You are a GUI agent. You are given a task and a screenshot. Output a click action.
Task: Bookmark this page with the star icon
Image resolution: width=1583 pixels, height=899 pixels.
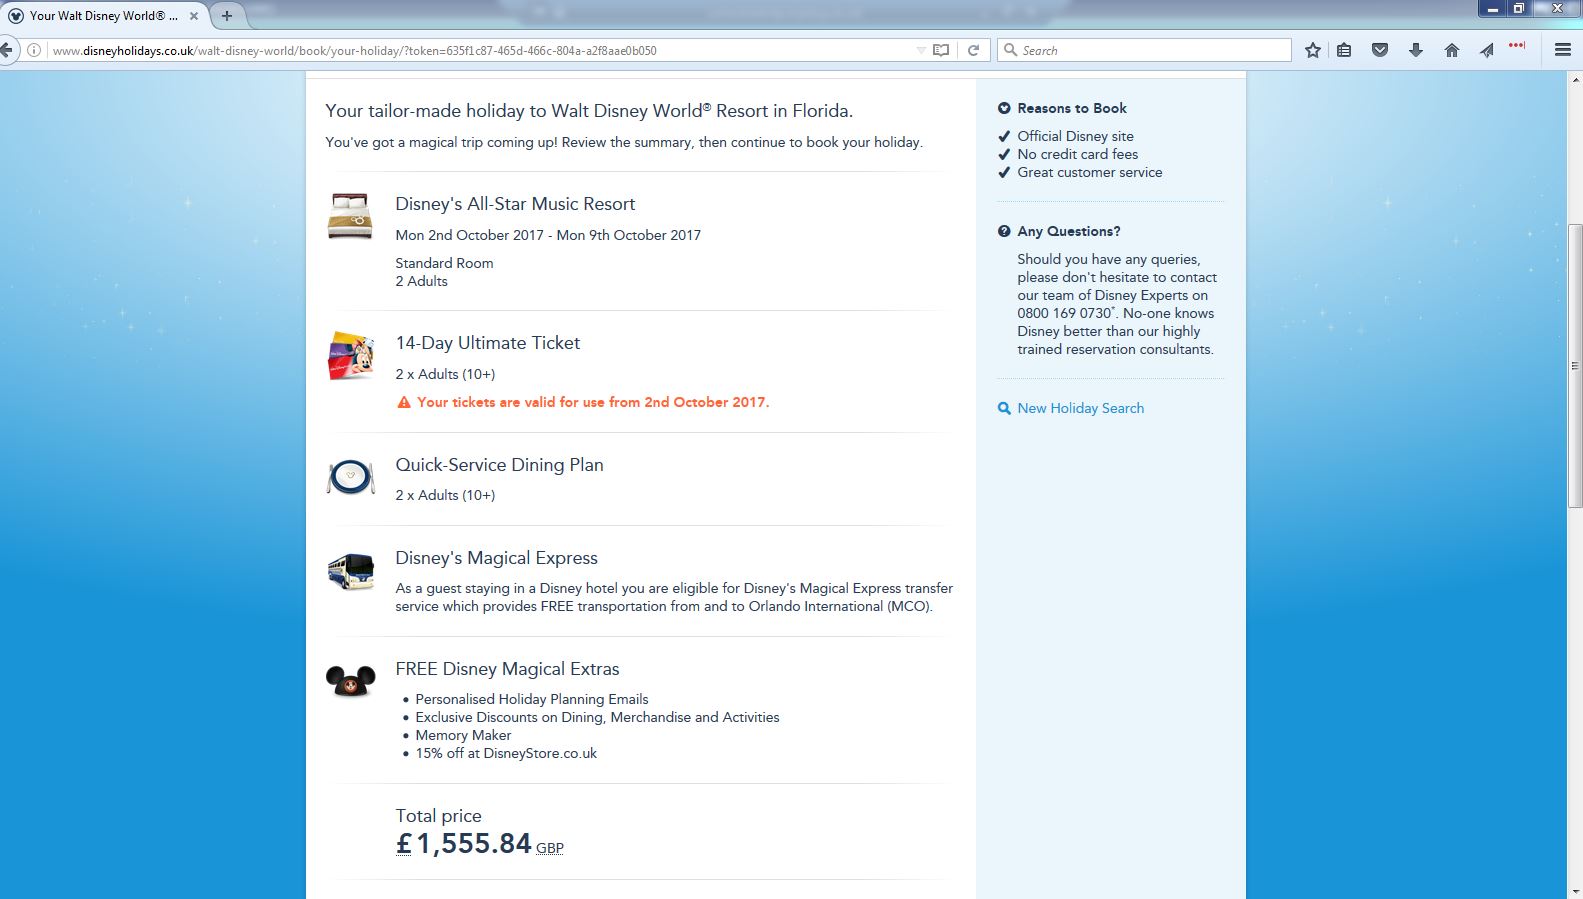tap(1313, 50)
